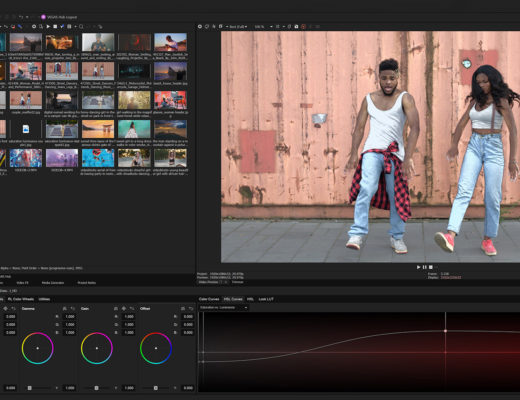Select the purple-tinted clip thumbnail
This screenshot has height=400, width=520.
pyautogui.click(x=62, y=158)
